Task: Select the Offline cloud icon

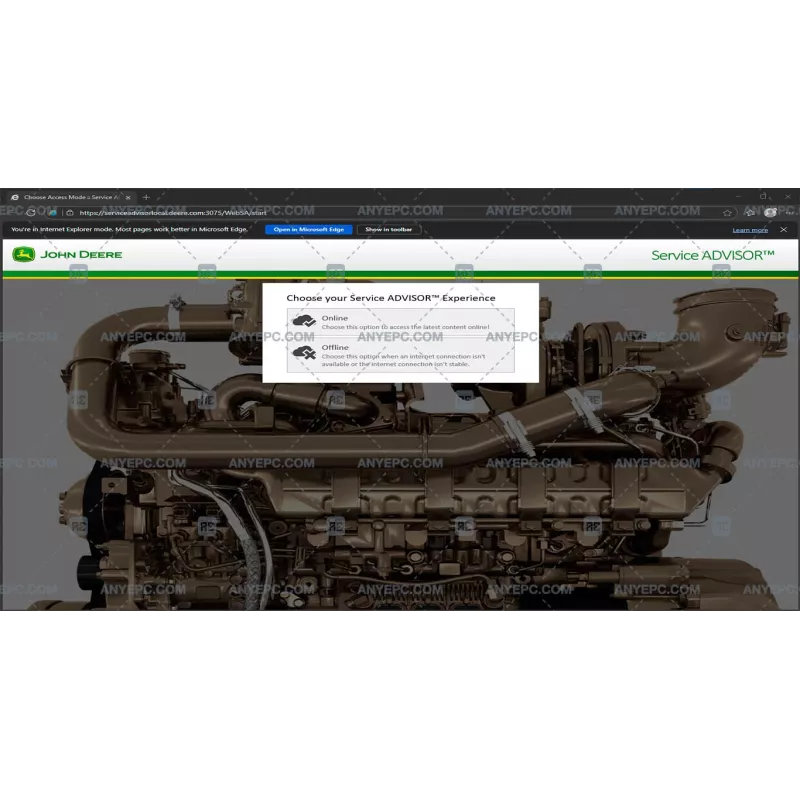Action: coord(303,353)
